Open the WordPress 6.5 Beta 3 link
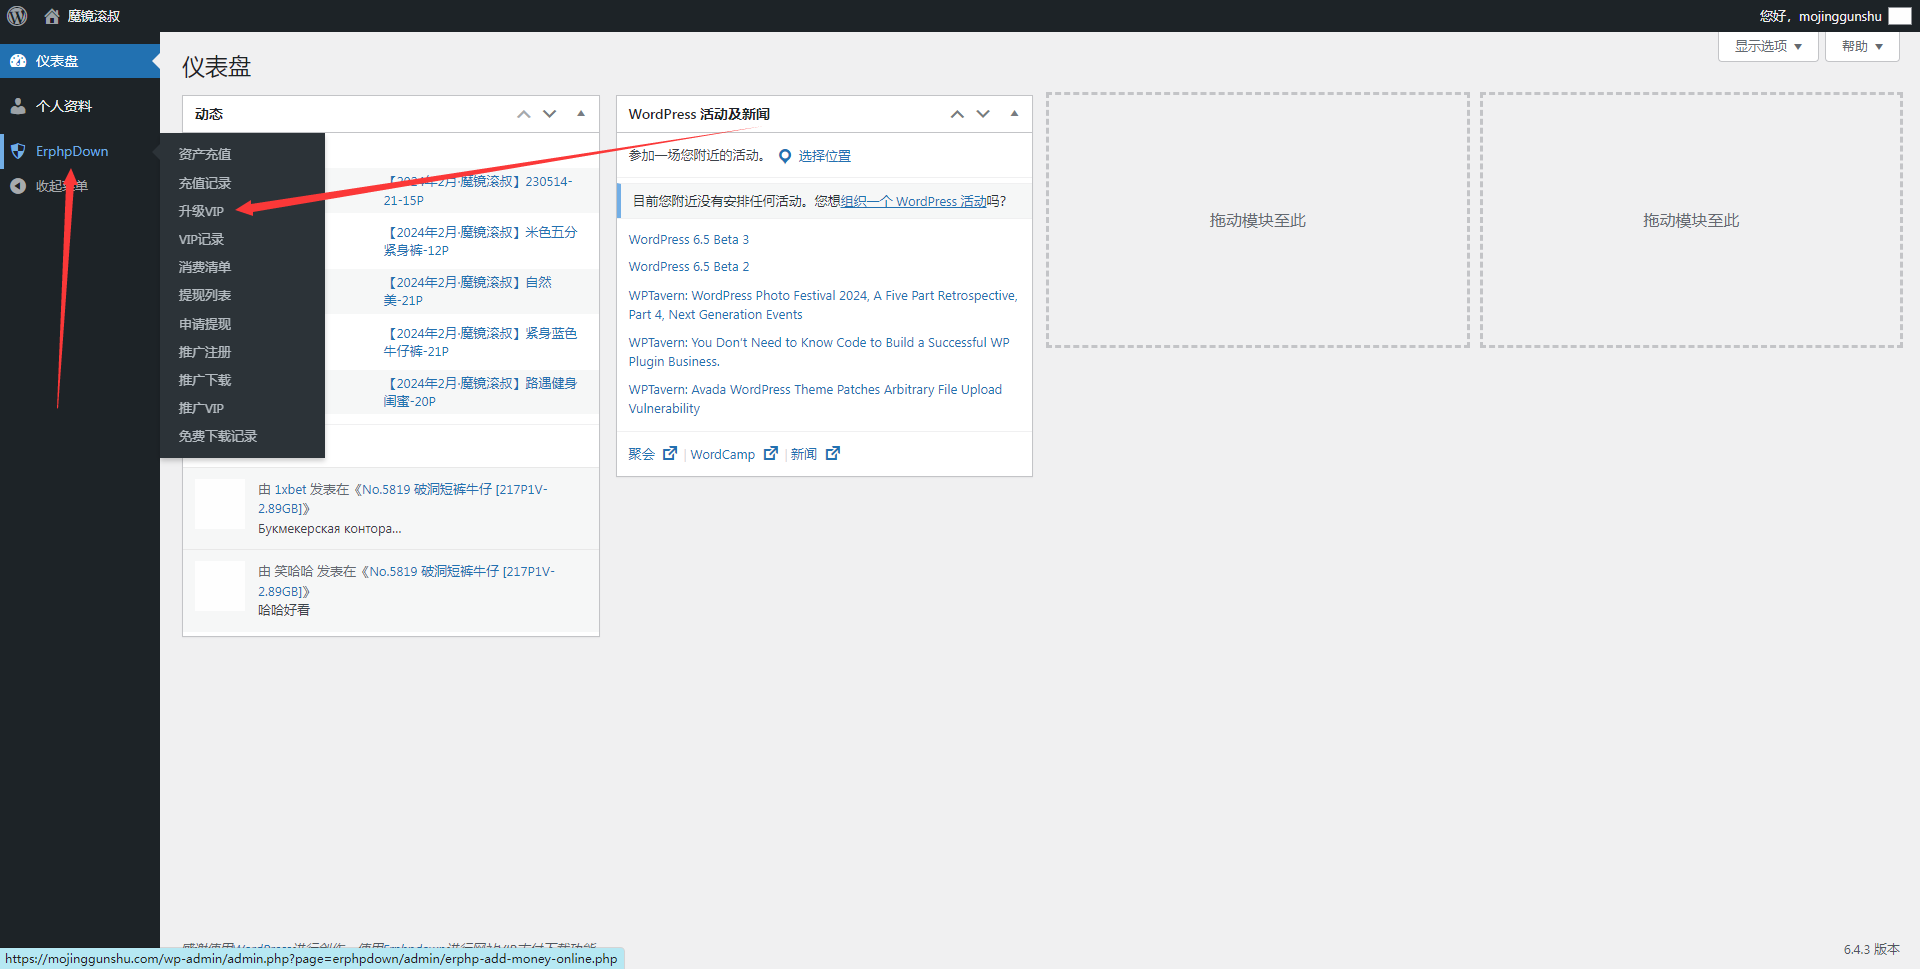1920x969 pixels. coord(688,240)
